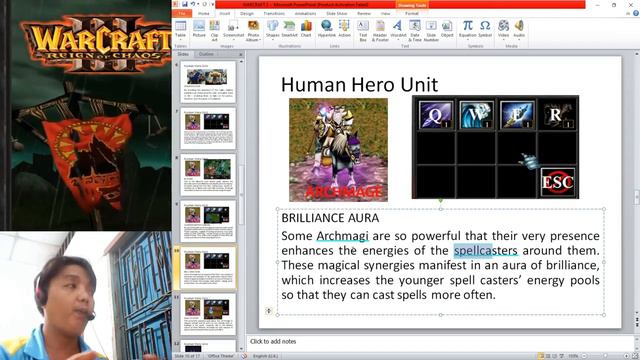Viewport: 640px width, 360px height.
Task: Select slide 9 thumbnail
Action: tap(208, 221)
